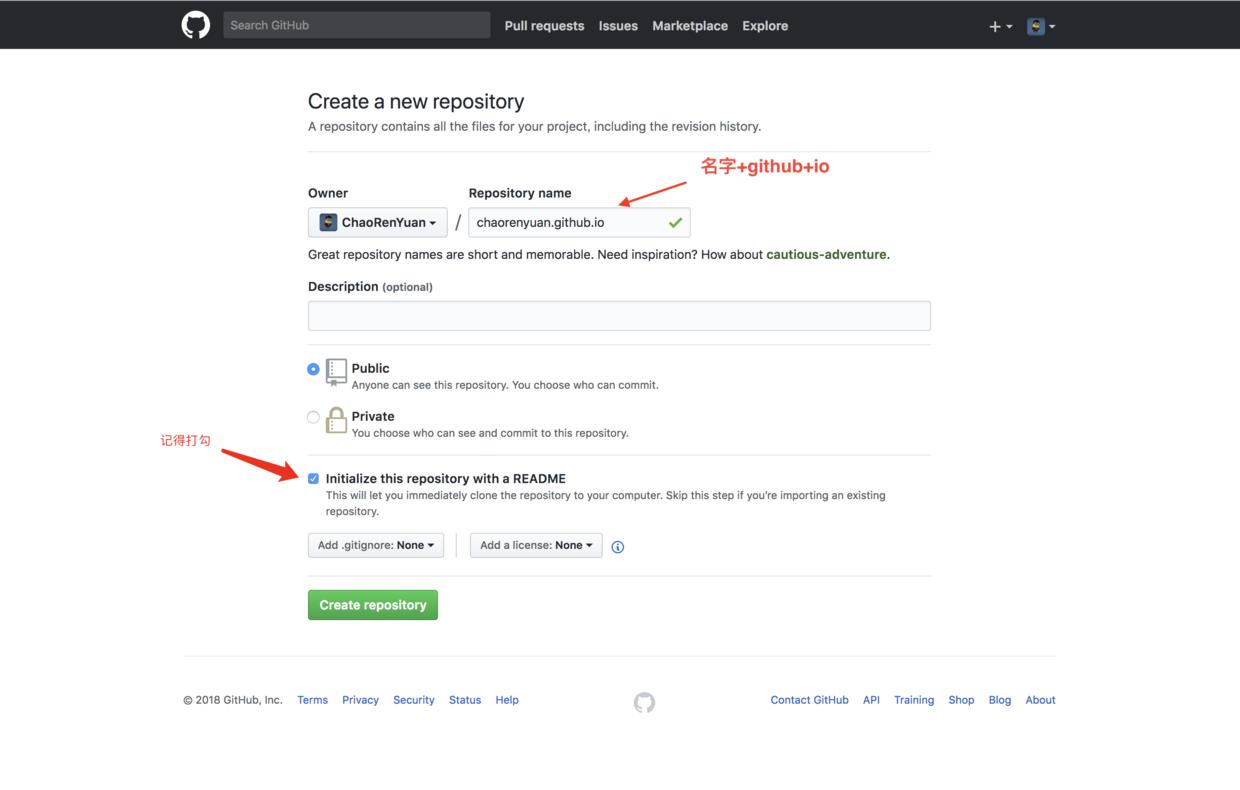Expand the Add a license dropdown

[536, 545]
